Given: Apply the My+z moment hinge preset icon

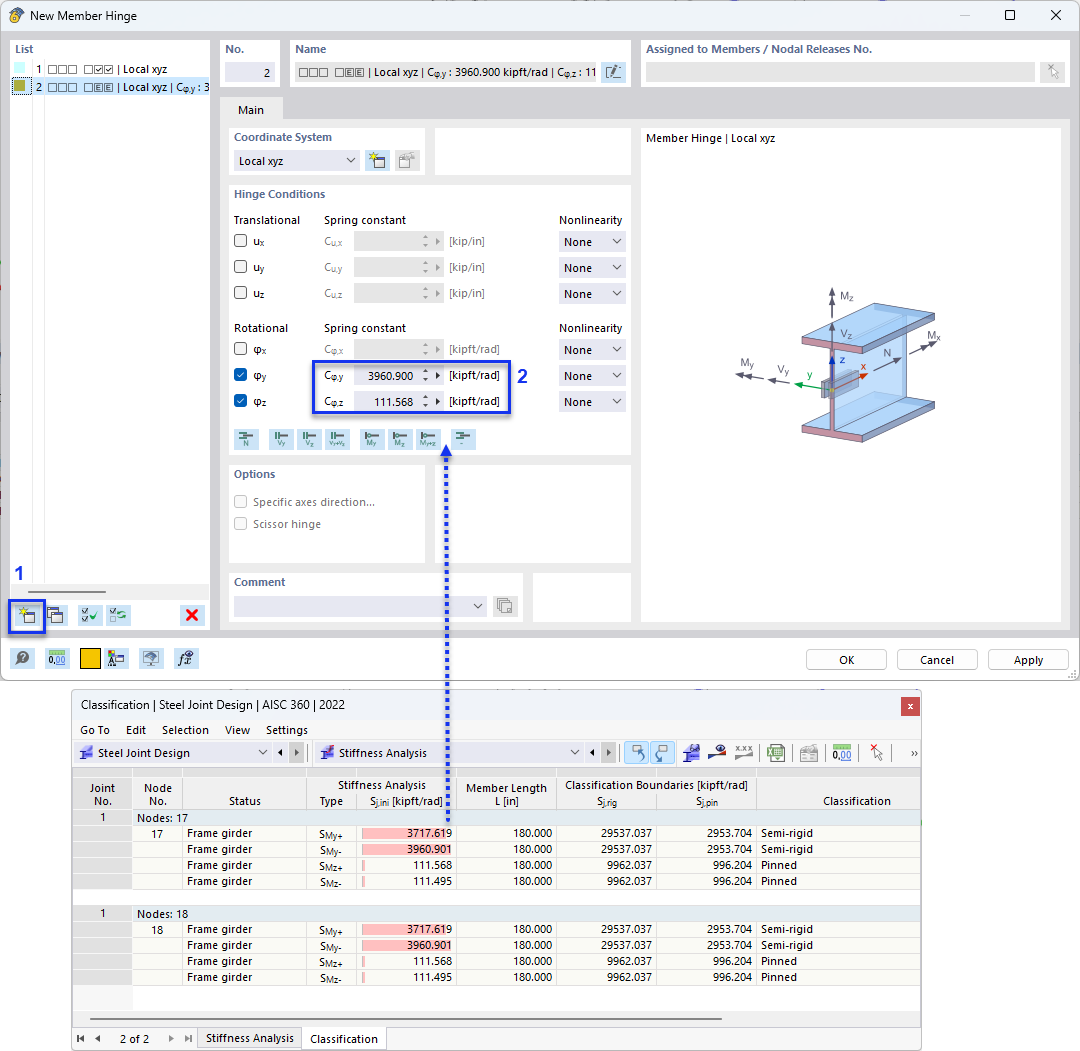Looking at the screenshot, I should (428, 439).
